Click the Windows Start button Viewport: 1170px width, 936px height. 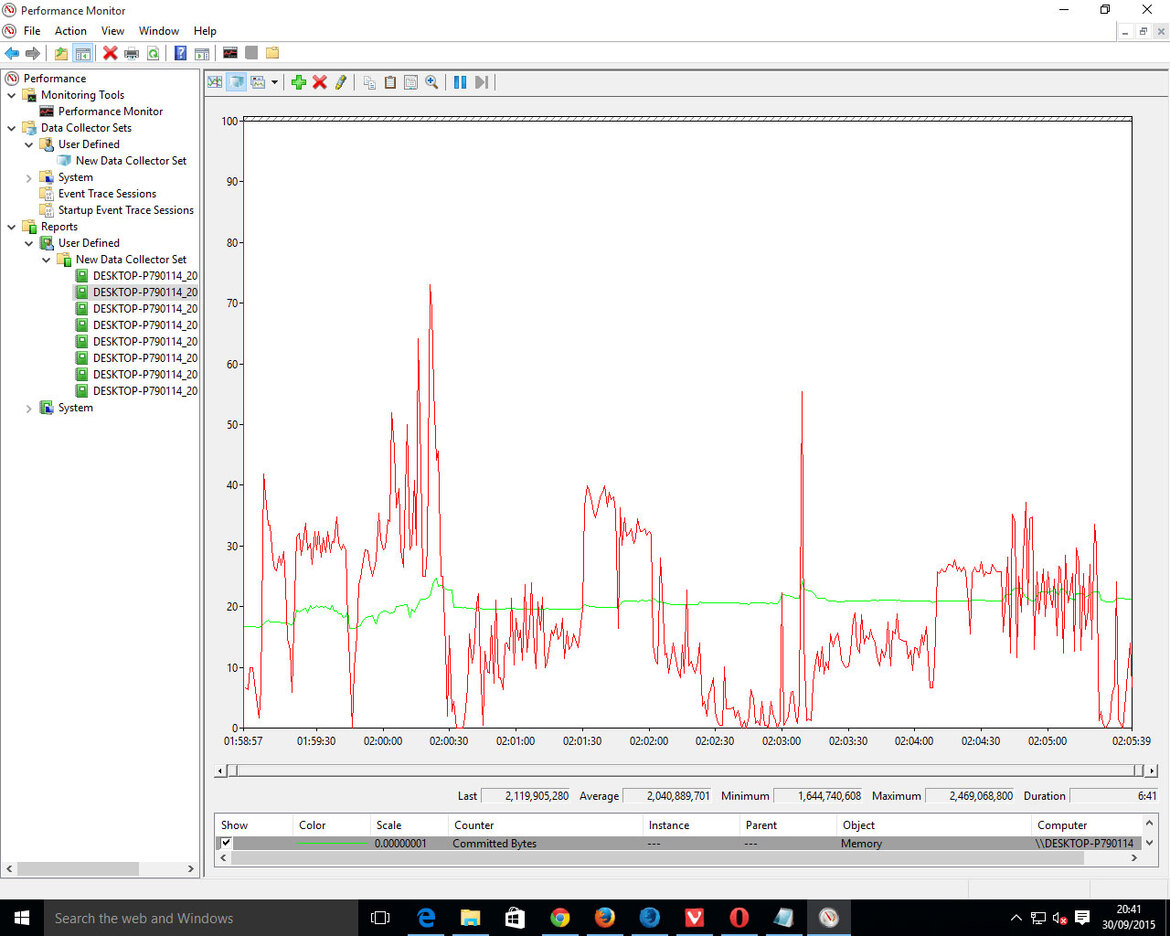pyautogui.click(x=22, y=918)
